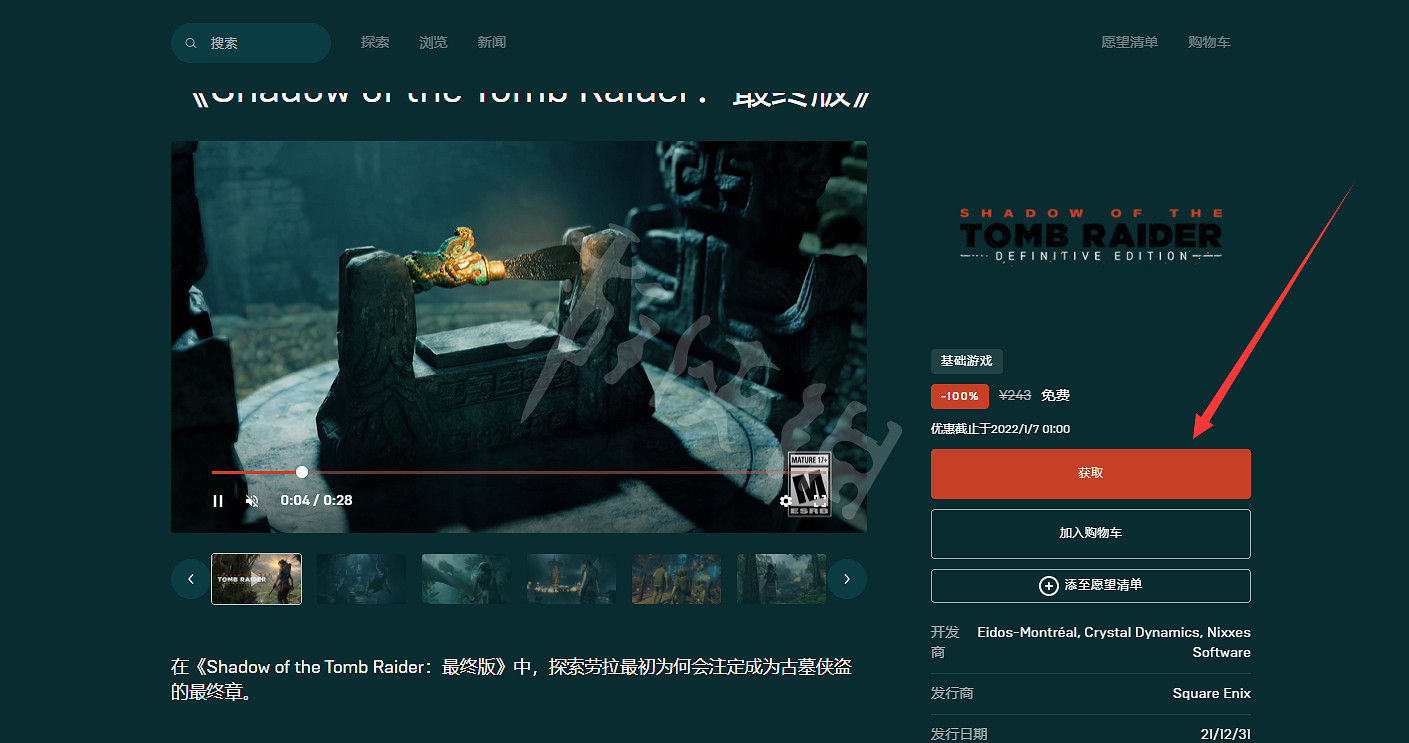
Task: Pause the trailer video
Action: pos(218,501)
